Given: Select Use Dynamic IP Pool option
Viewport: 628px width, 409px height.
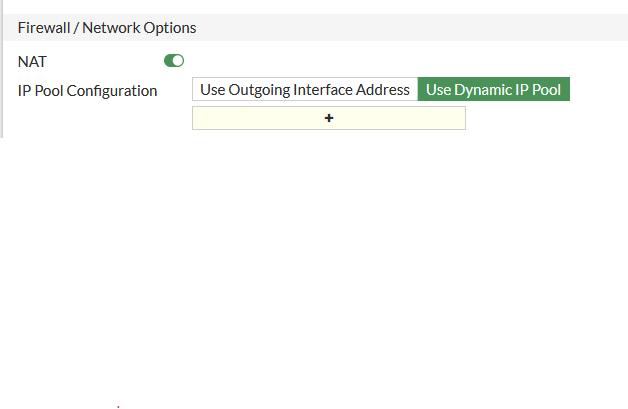Looking at the screenshot, I should (494, 90).
